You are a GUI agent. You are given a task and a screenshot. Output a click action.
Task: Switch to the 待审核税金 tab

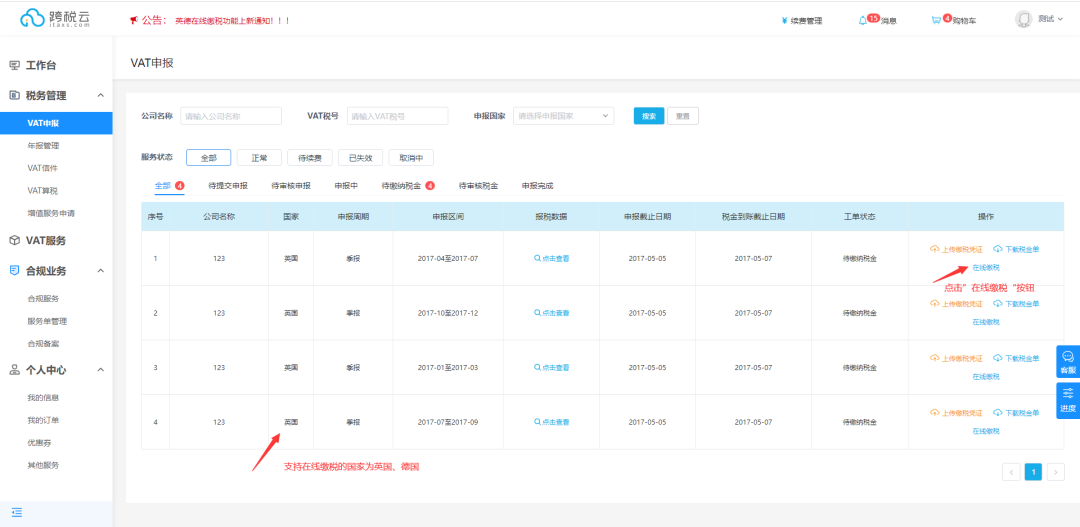pyautogui.click(x=479, y=185)
